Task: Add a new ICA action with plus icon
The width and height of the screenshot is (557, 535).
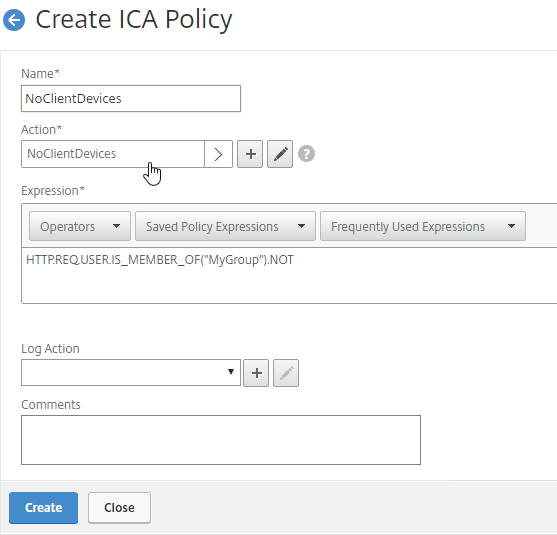Action: (x=250, y=154)
